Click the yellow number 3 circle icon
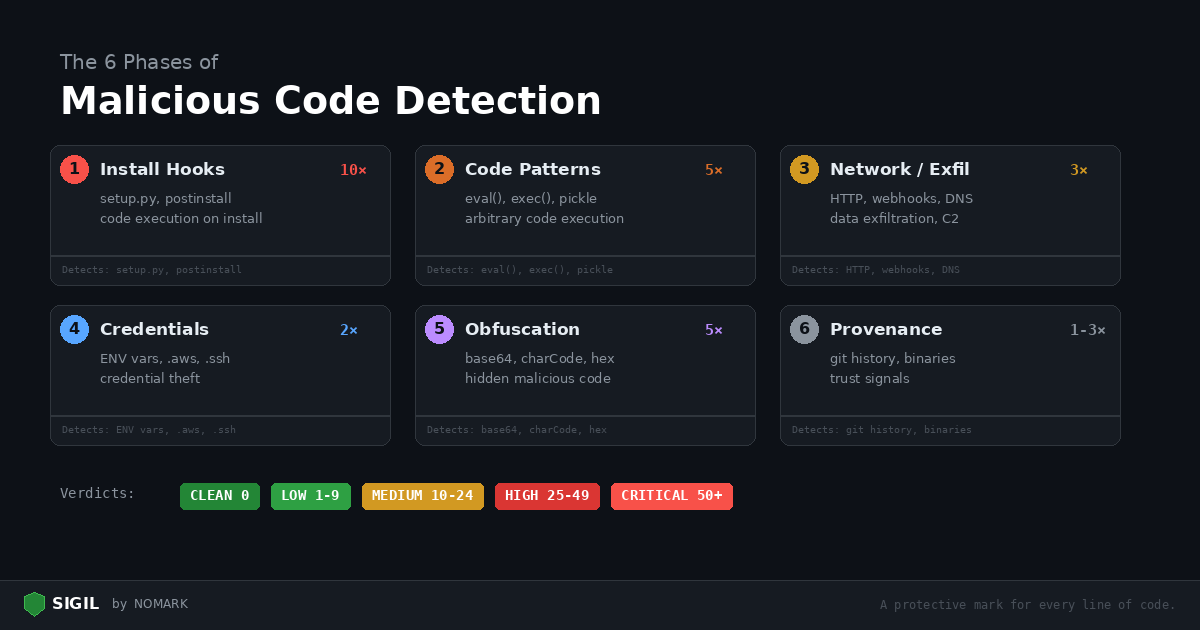 pyautogui.click(x=804, y=170)
